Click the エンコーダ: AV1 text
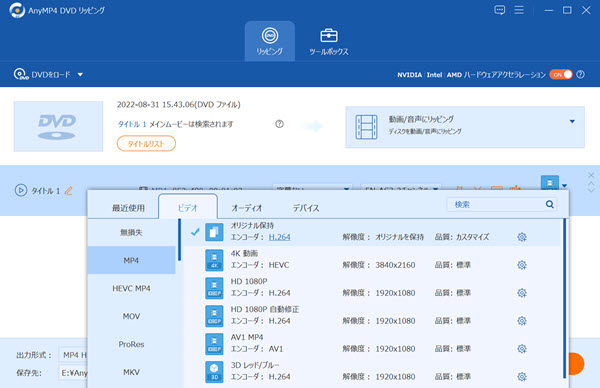 pyautogui.click(x=257, y=349)
